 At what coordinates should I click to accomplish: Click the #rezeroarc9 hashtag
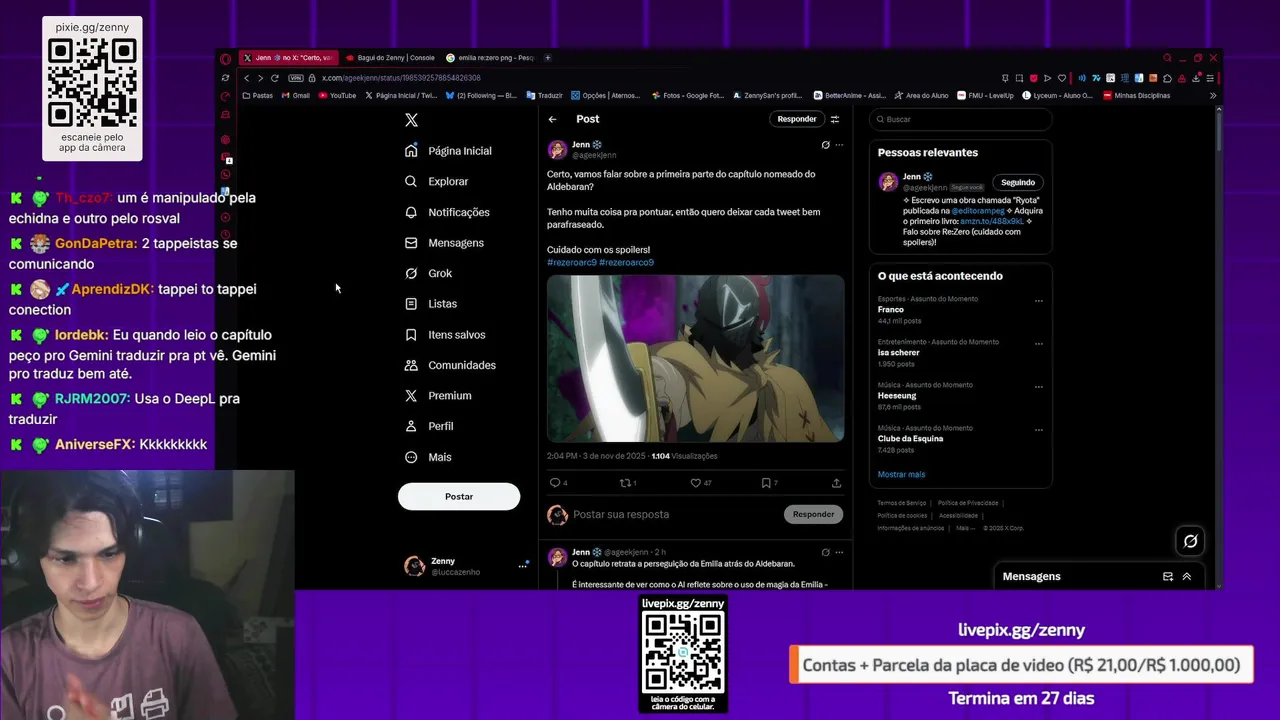(572, 262)
